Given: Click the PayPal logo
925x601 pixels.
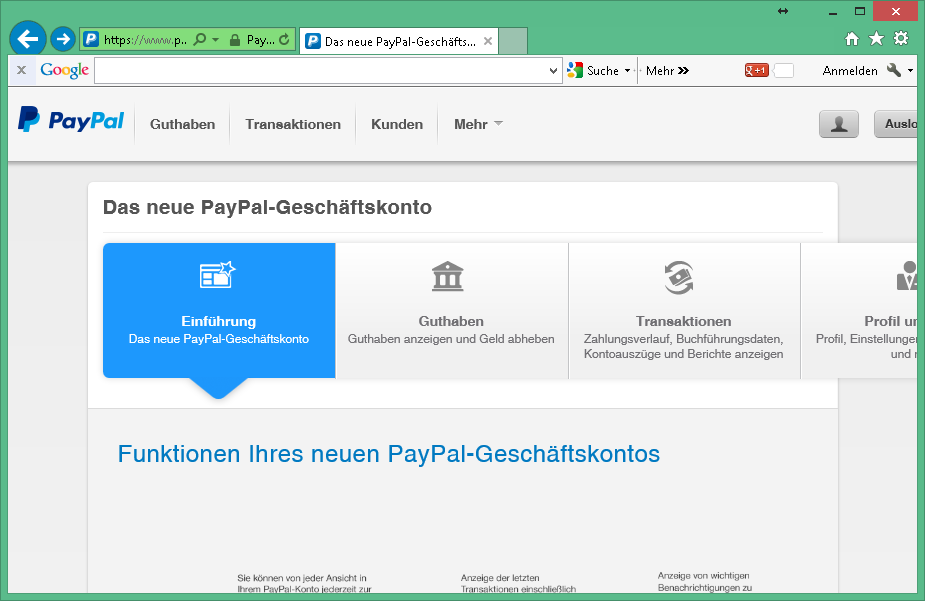Looking at the screenshot, I should click(x=71, y=121).
